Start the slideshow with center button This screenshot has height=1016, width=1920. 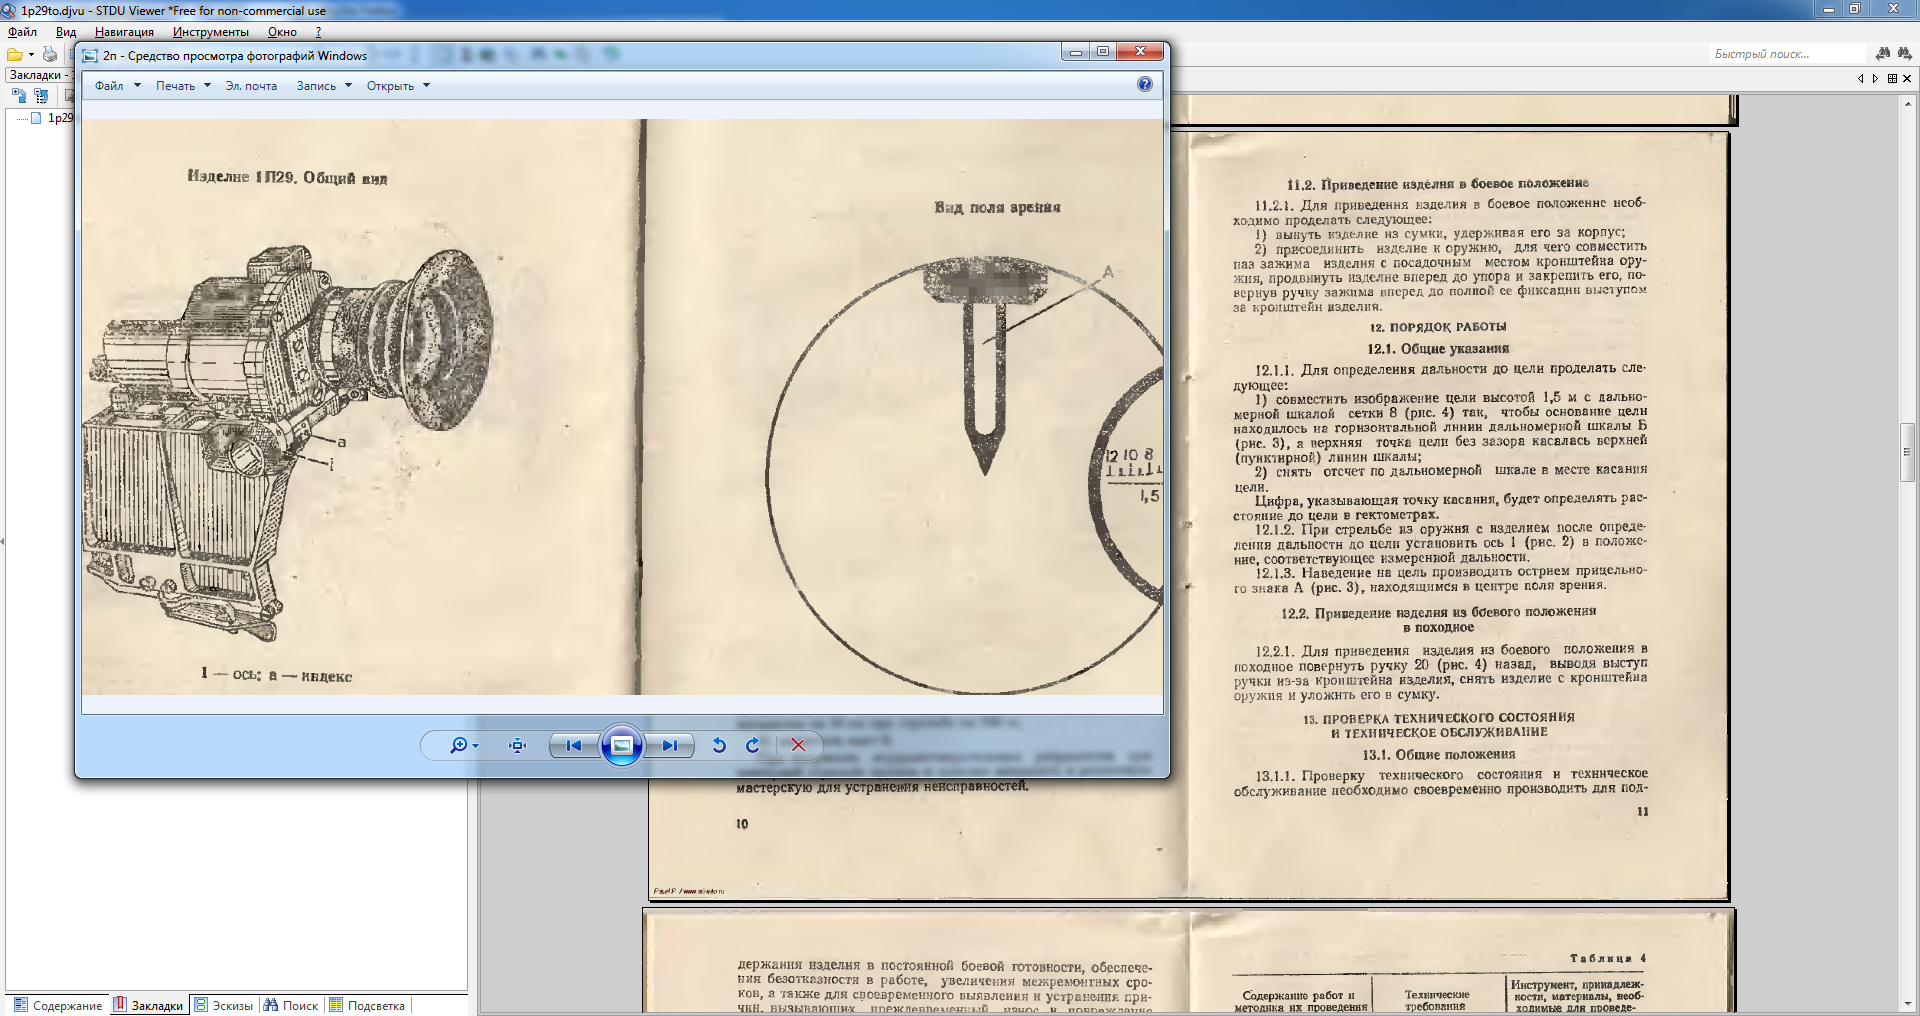coord(621,745)
